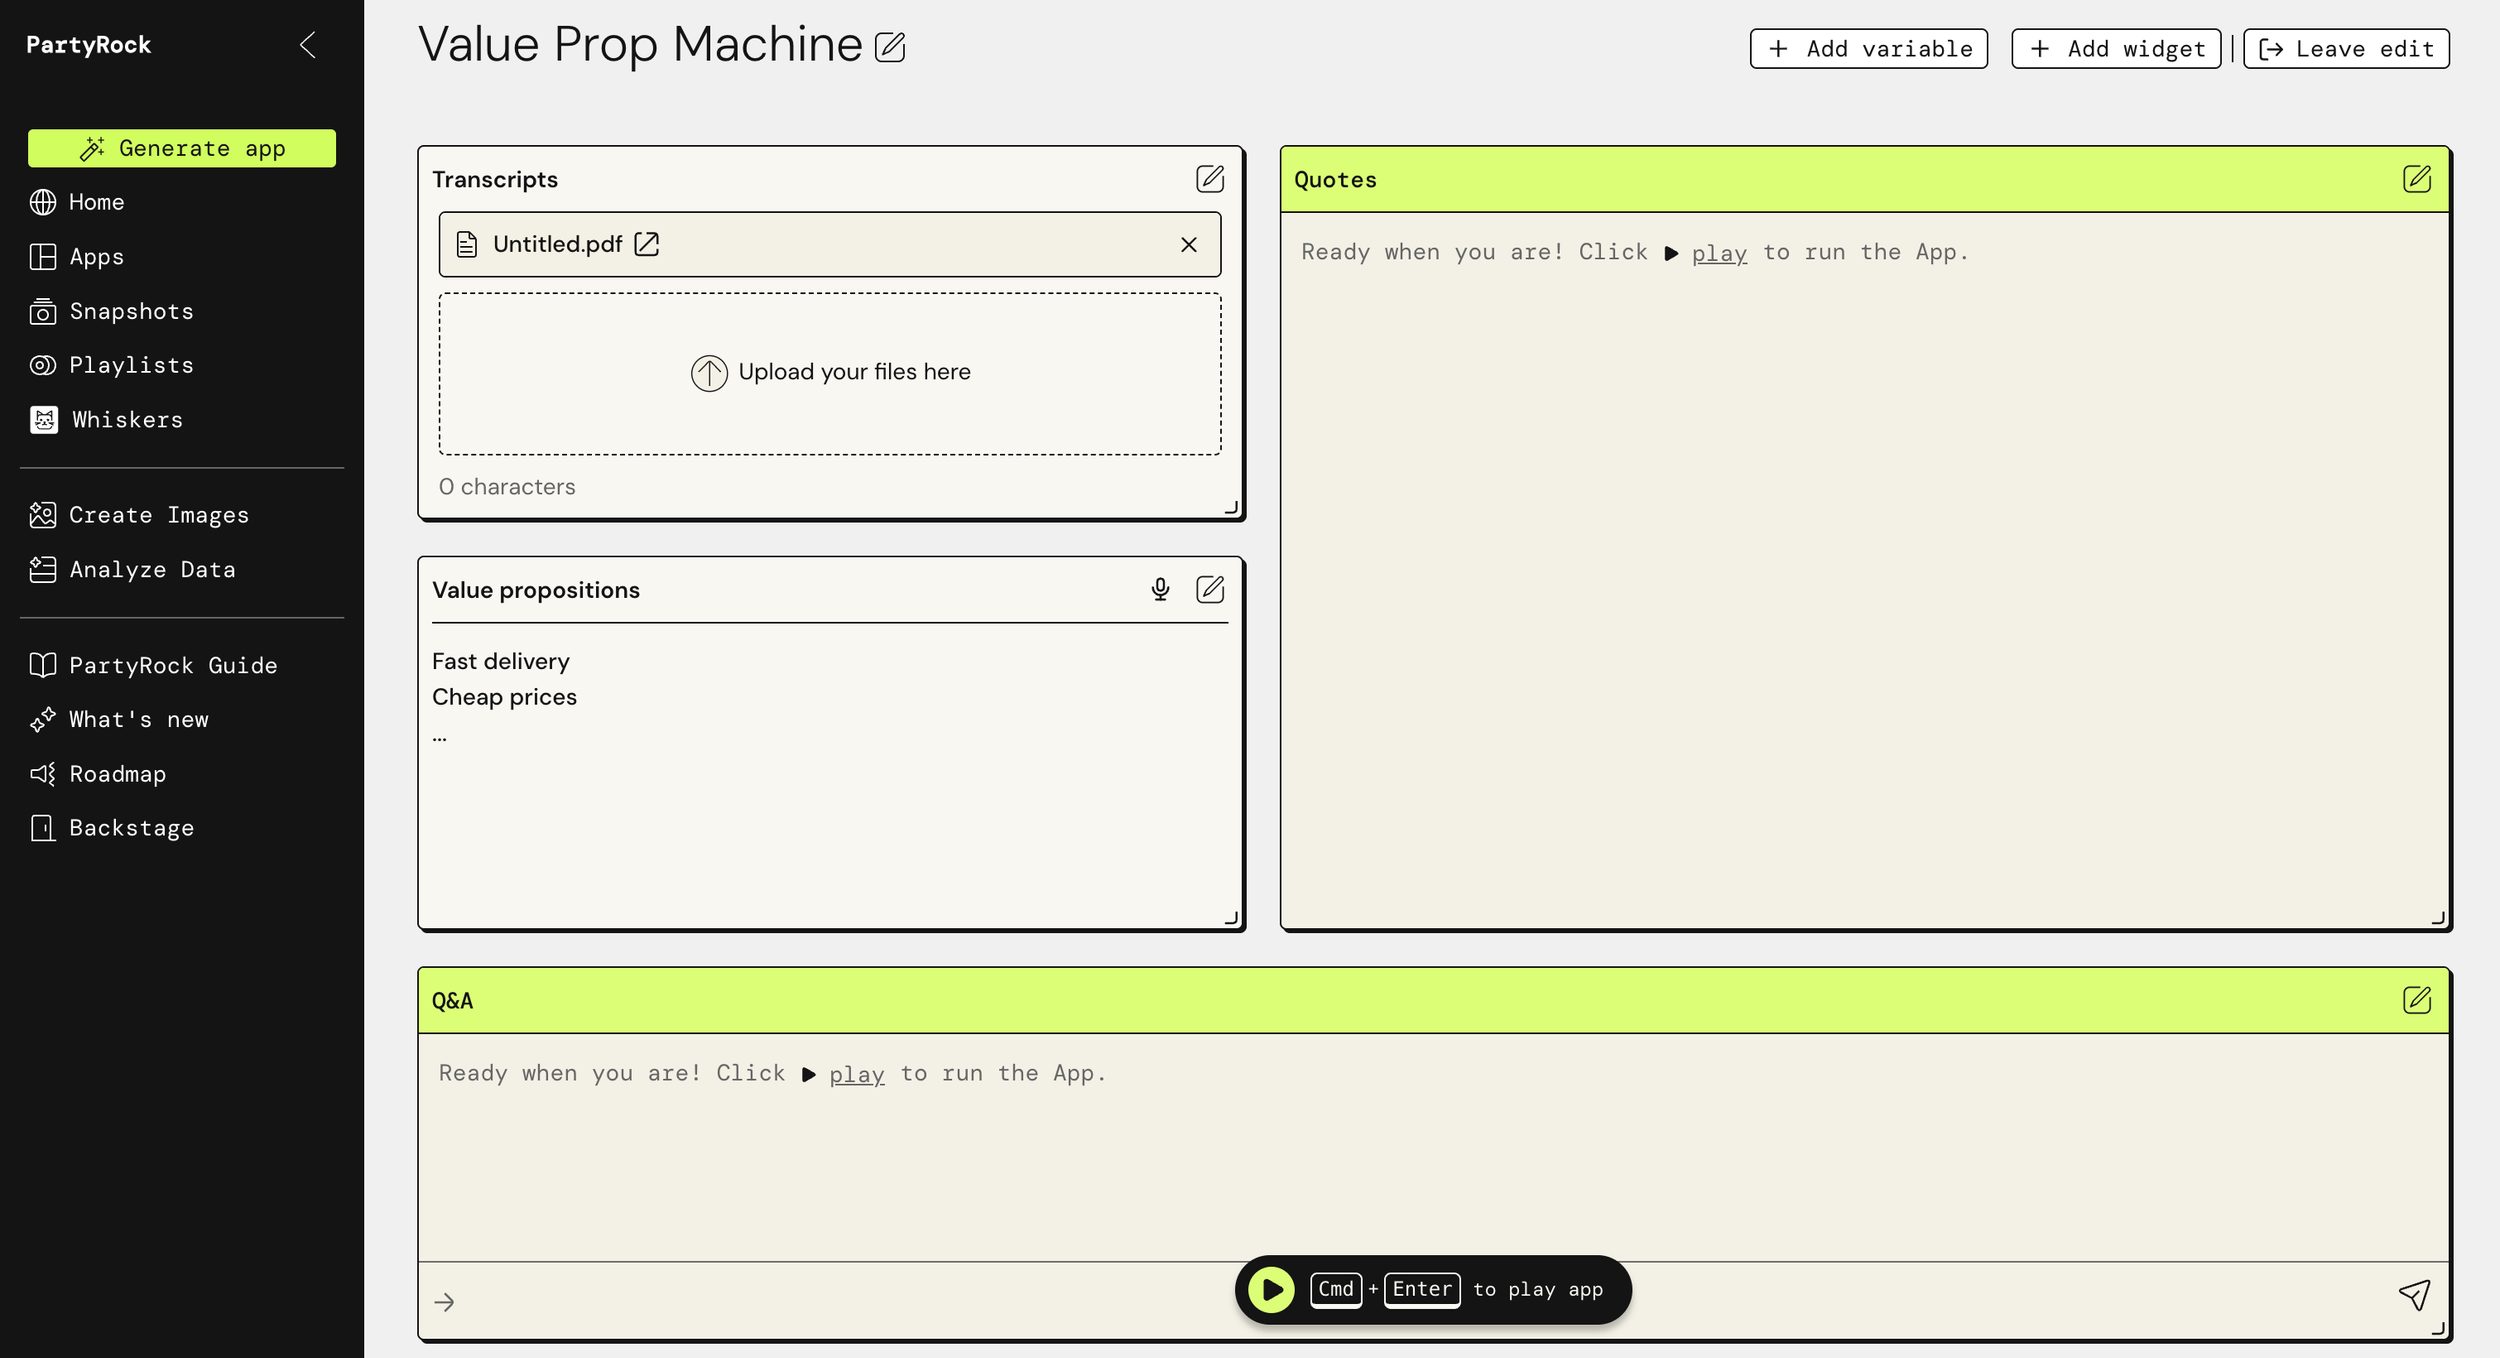
Task: Click the edit icon beside app title
Action: point(889,47)
